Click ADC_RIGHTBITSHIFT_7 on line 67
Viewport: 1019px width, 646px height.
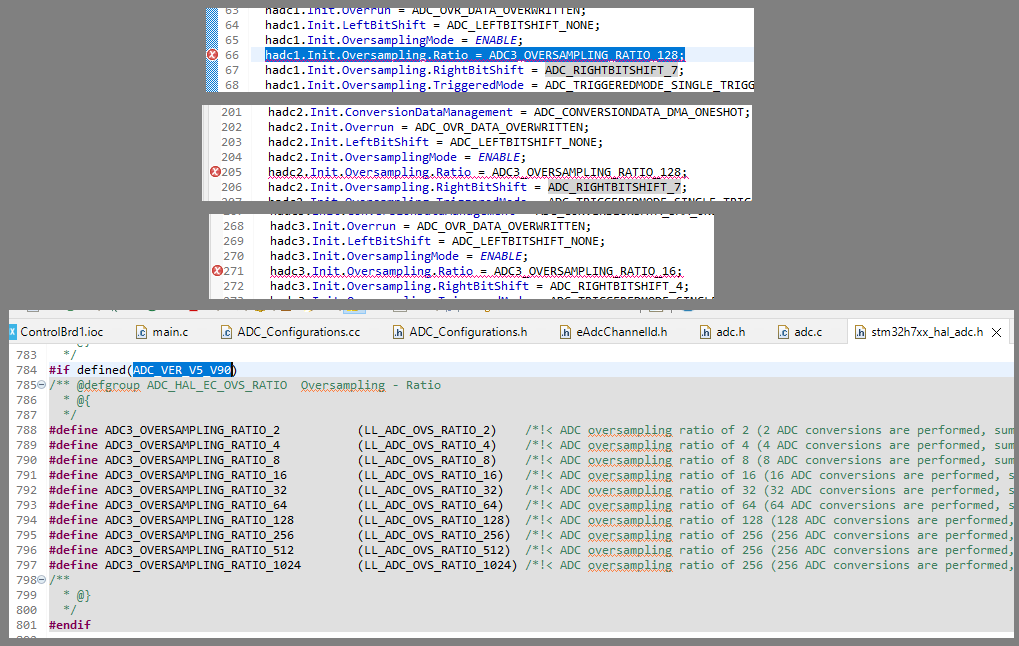point(611,70)
